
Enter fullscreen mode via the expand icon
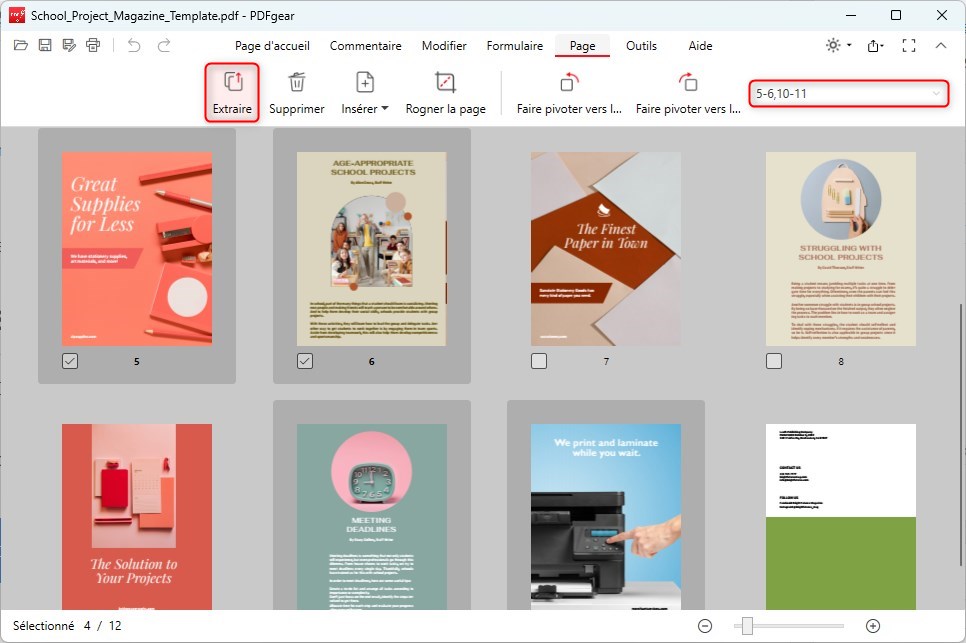coord(908,45)
